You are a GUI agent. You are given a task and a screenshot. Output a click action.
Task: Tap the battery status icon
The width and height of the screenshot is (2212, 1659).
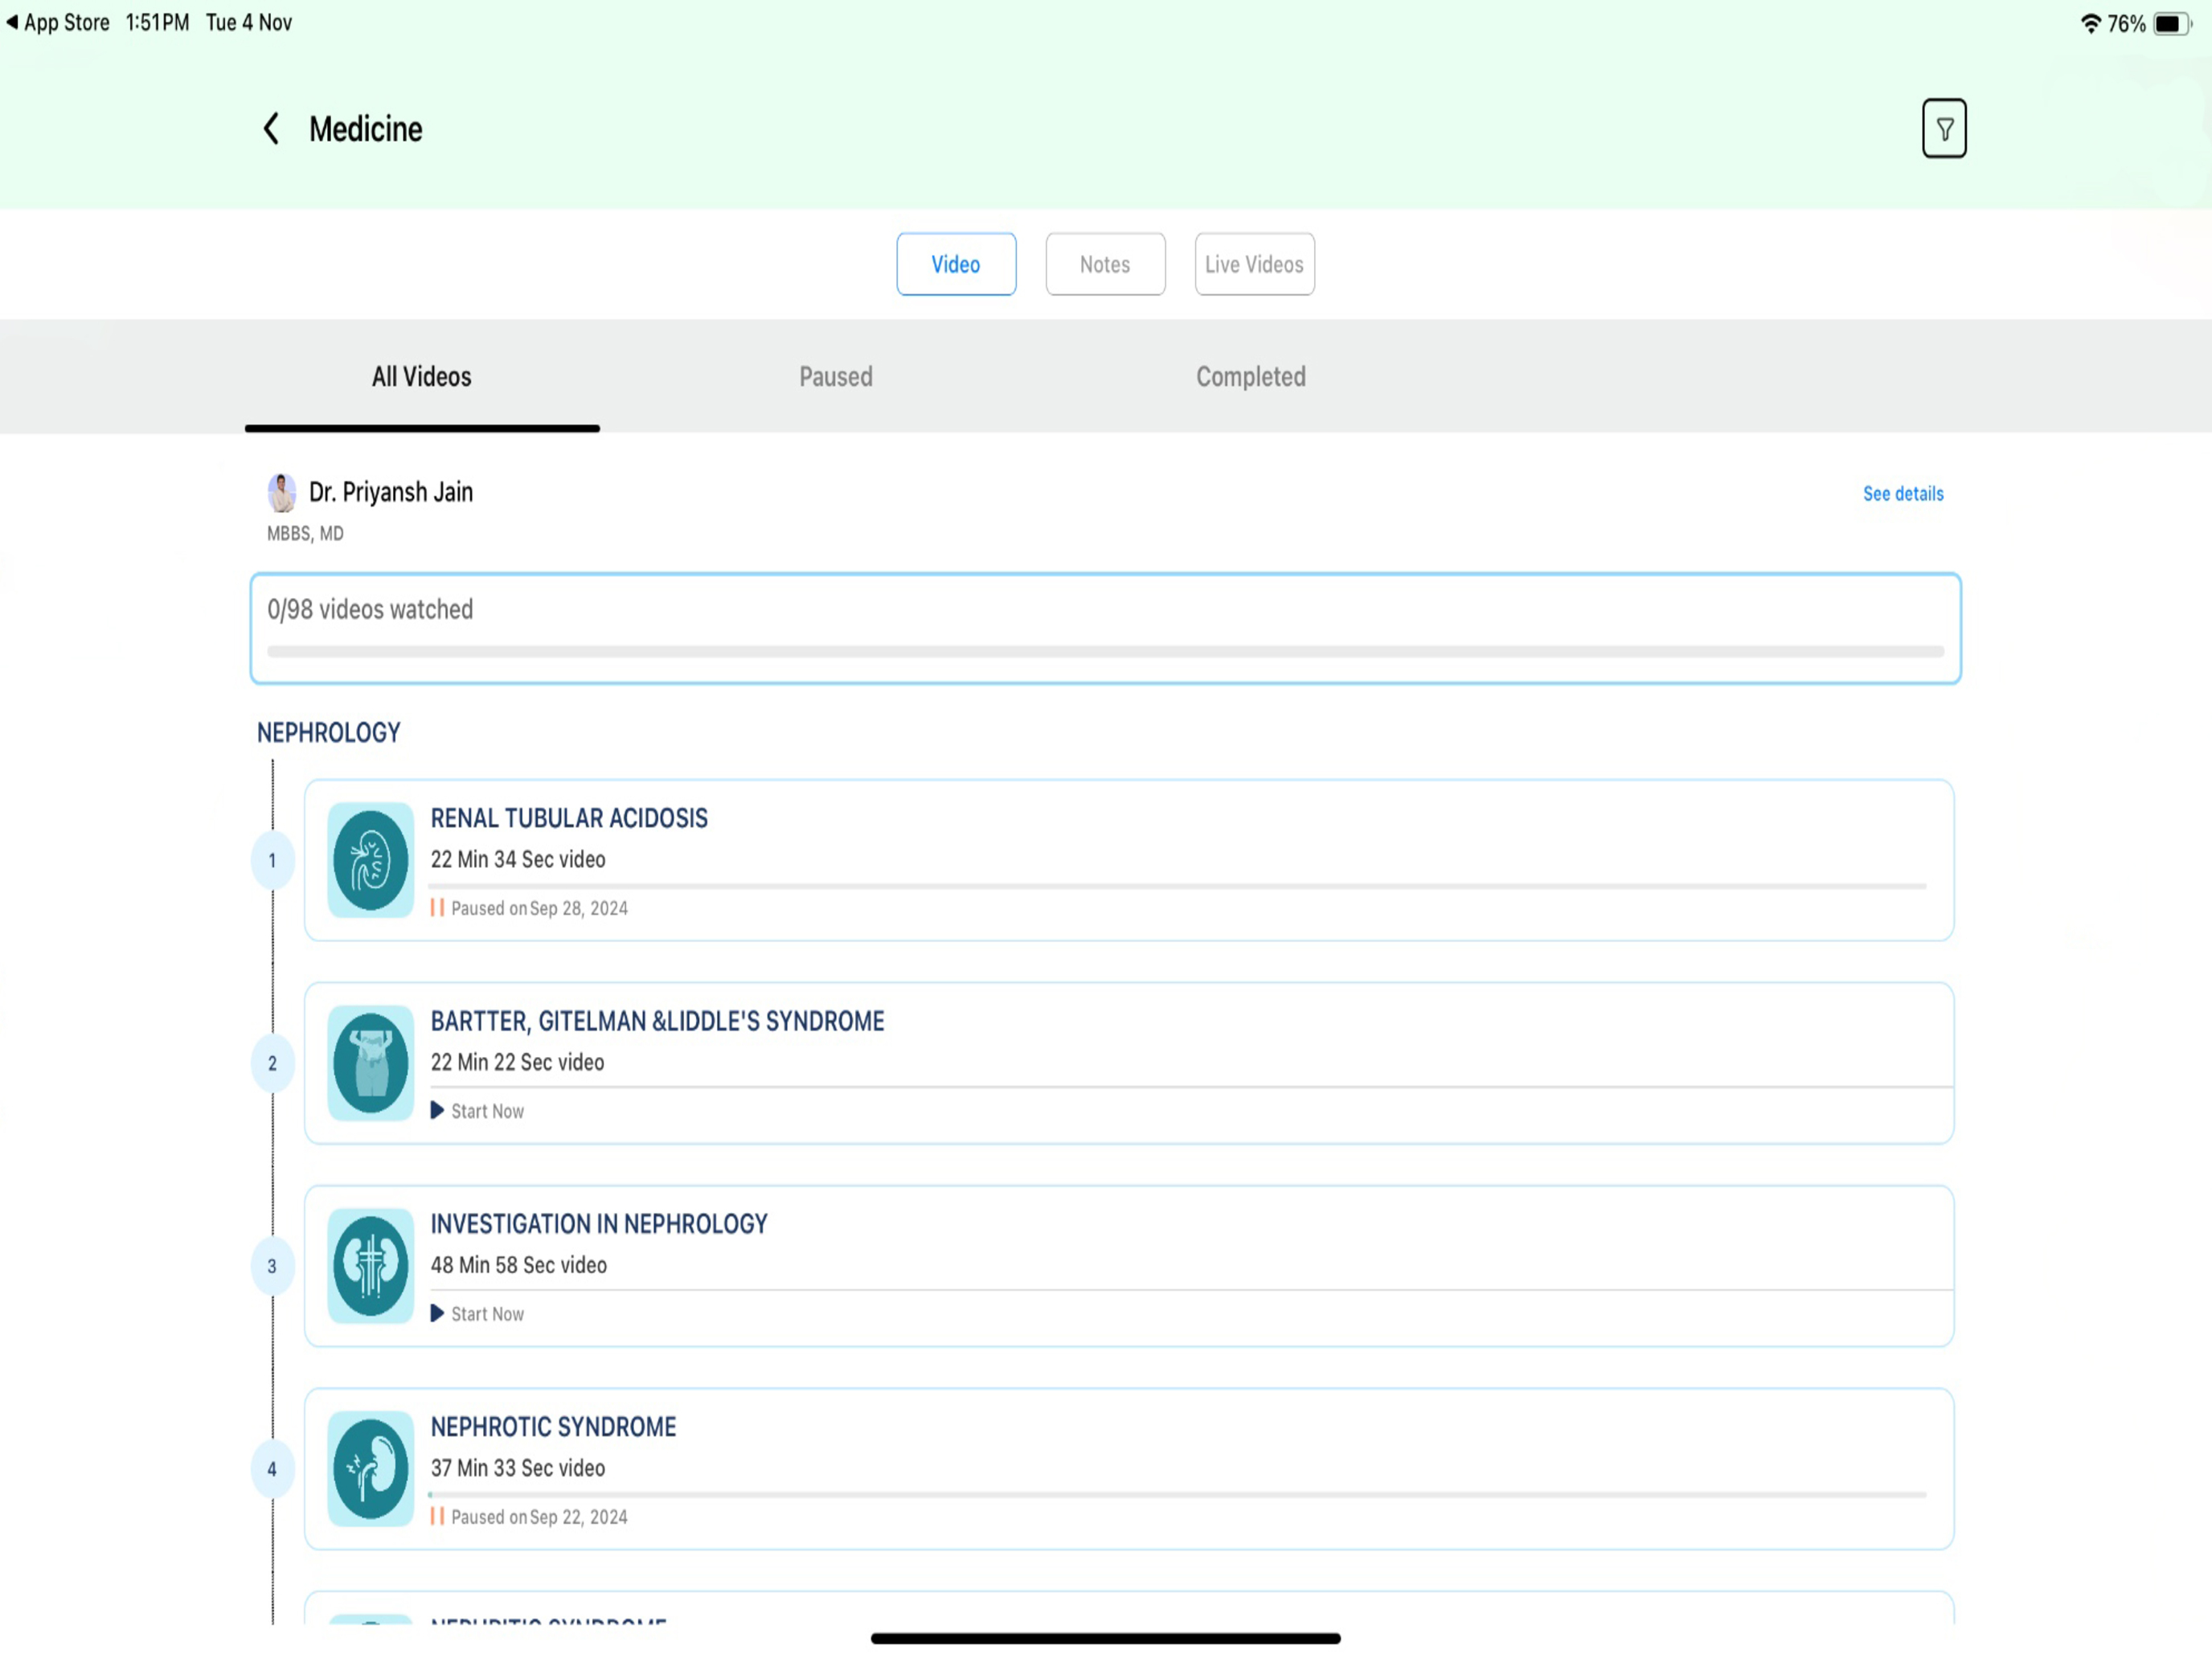2171,23
